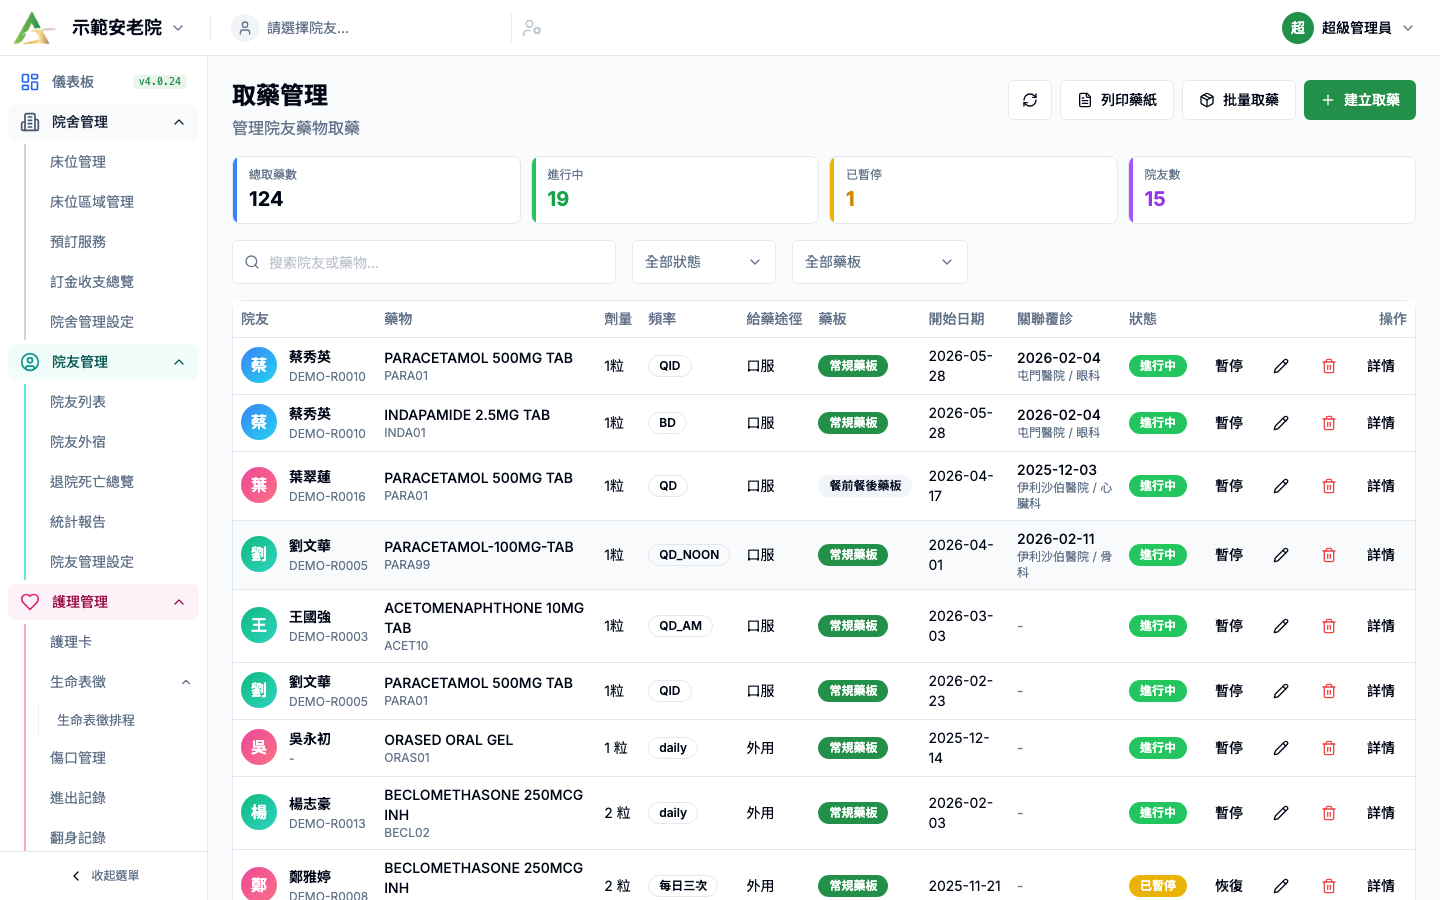
Task: Delete 劉文華's PARACETAMOL 500MG QID row
Action: coord(1329,691)
